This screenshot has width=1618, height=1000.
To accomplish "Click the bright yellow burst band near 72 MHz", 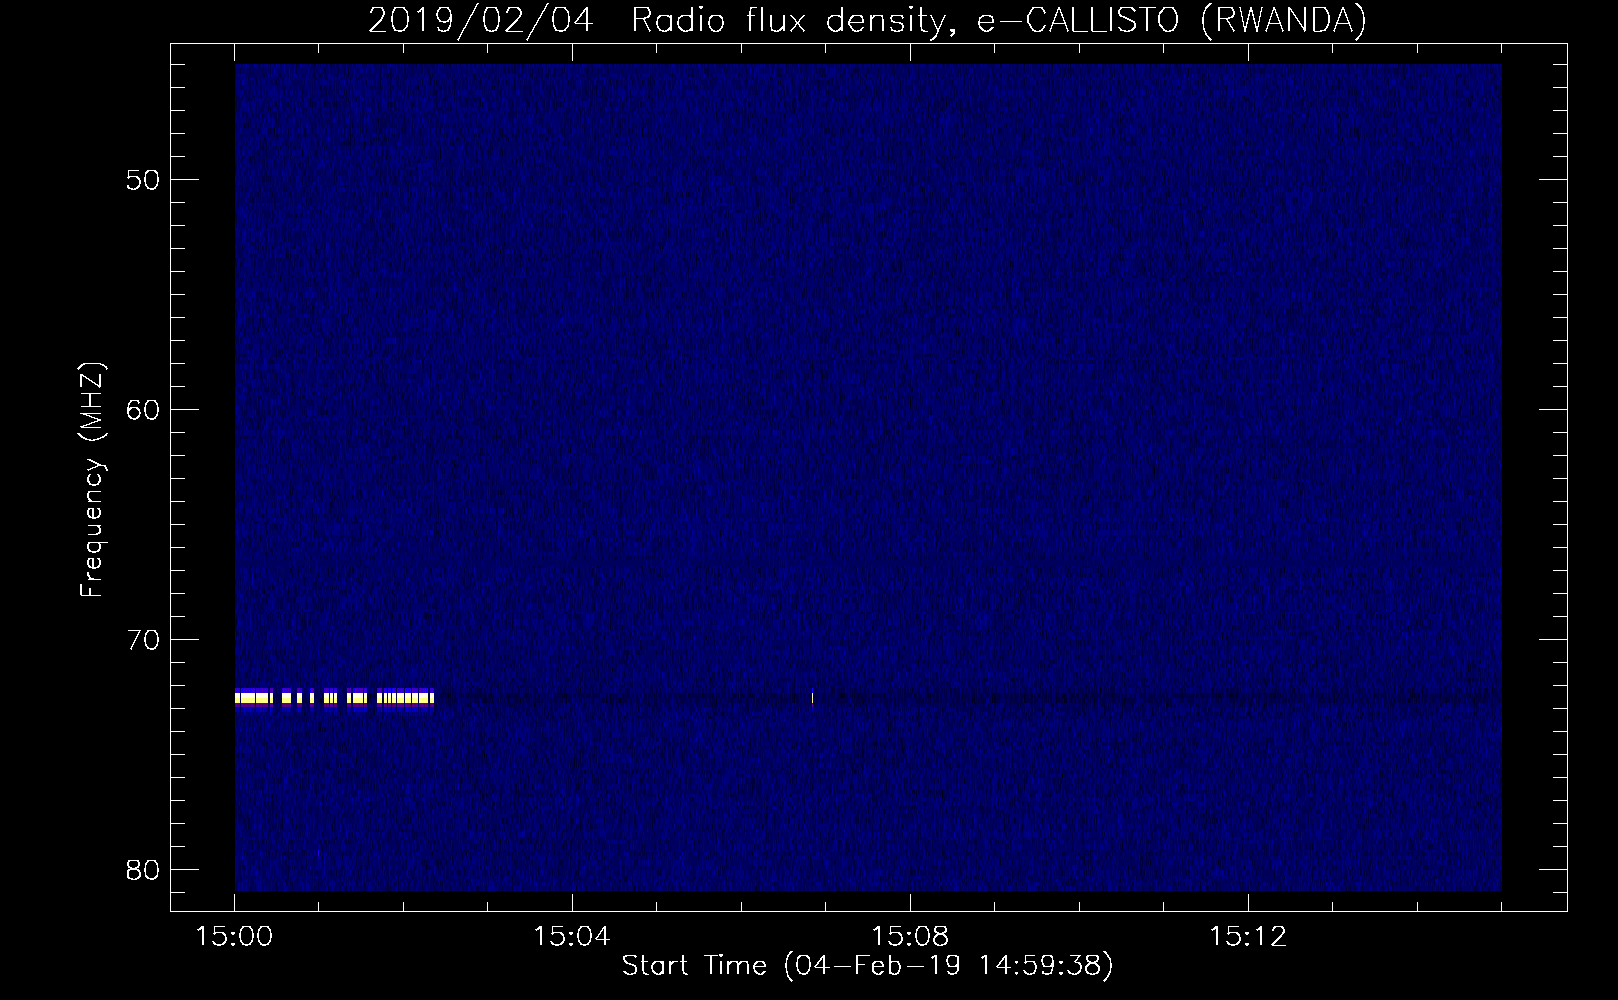I will 334,697.
